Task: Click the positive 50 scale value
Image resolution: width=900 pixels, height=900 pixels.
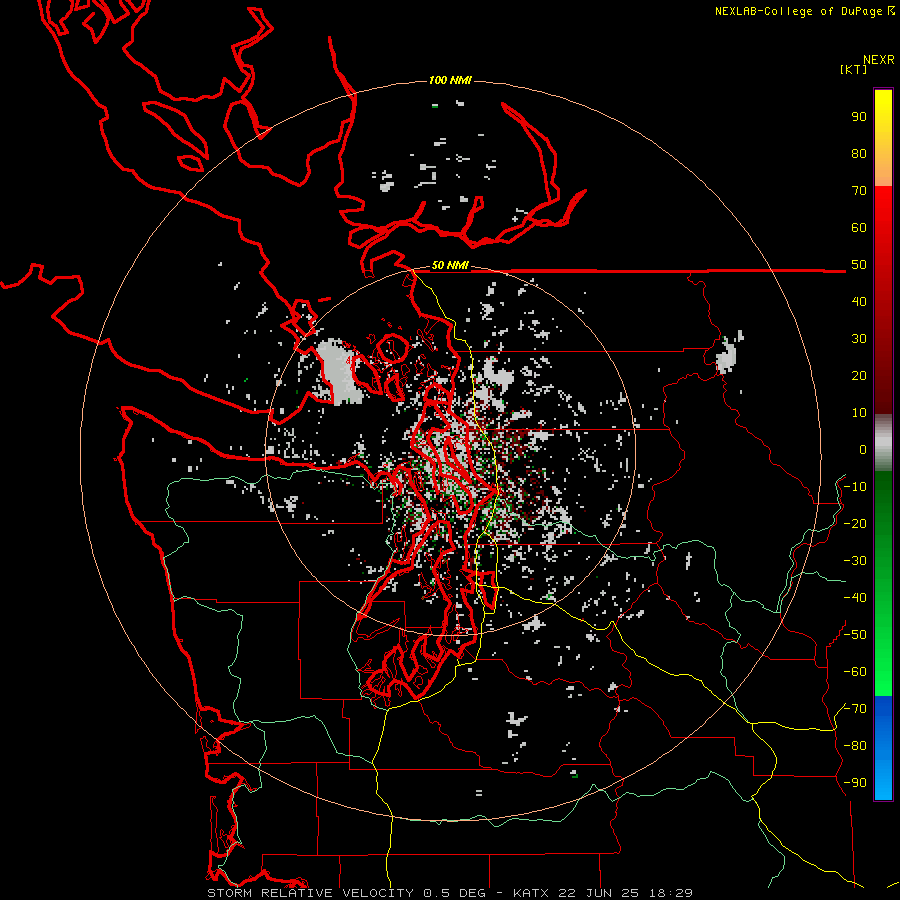Action: click(859, 265)
